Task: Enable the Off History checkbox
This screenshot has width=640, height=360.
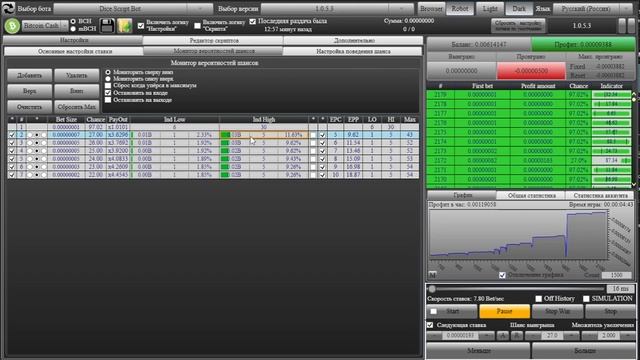Action: click(539, 299)
